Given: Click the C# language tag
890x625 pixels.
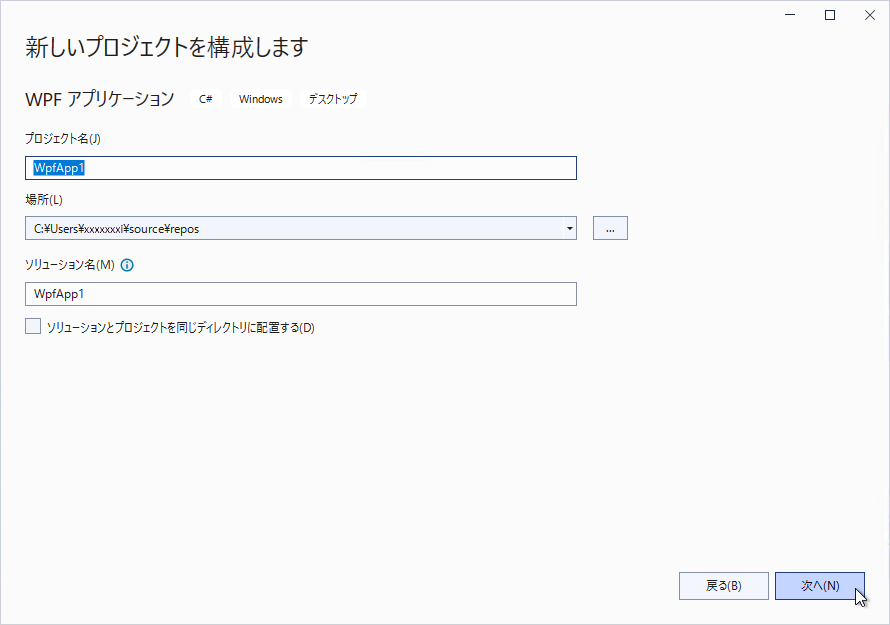Looking at the screenshot, I should (205, 99).
